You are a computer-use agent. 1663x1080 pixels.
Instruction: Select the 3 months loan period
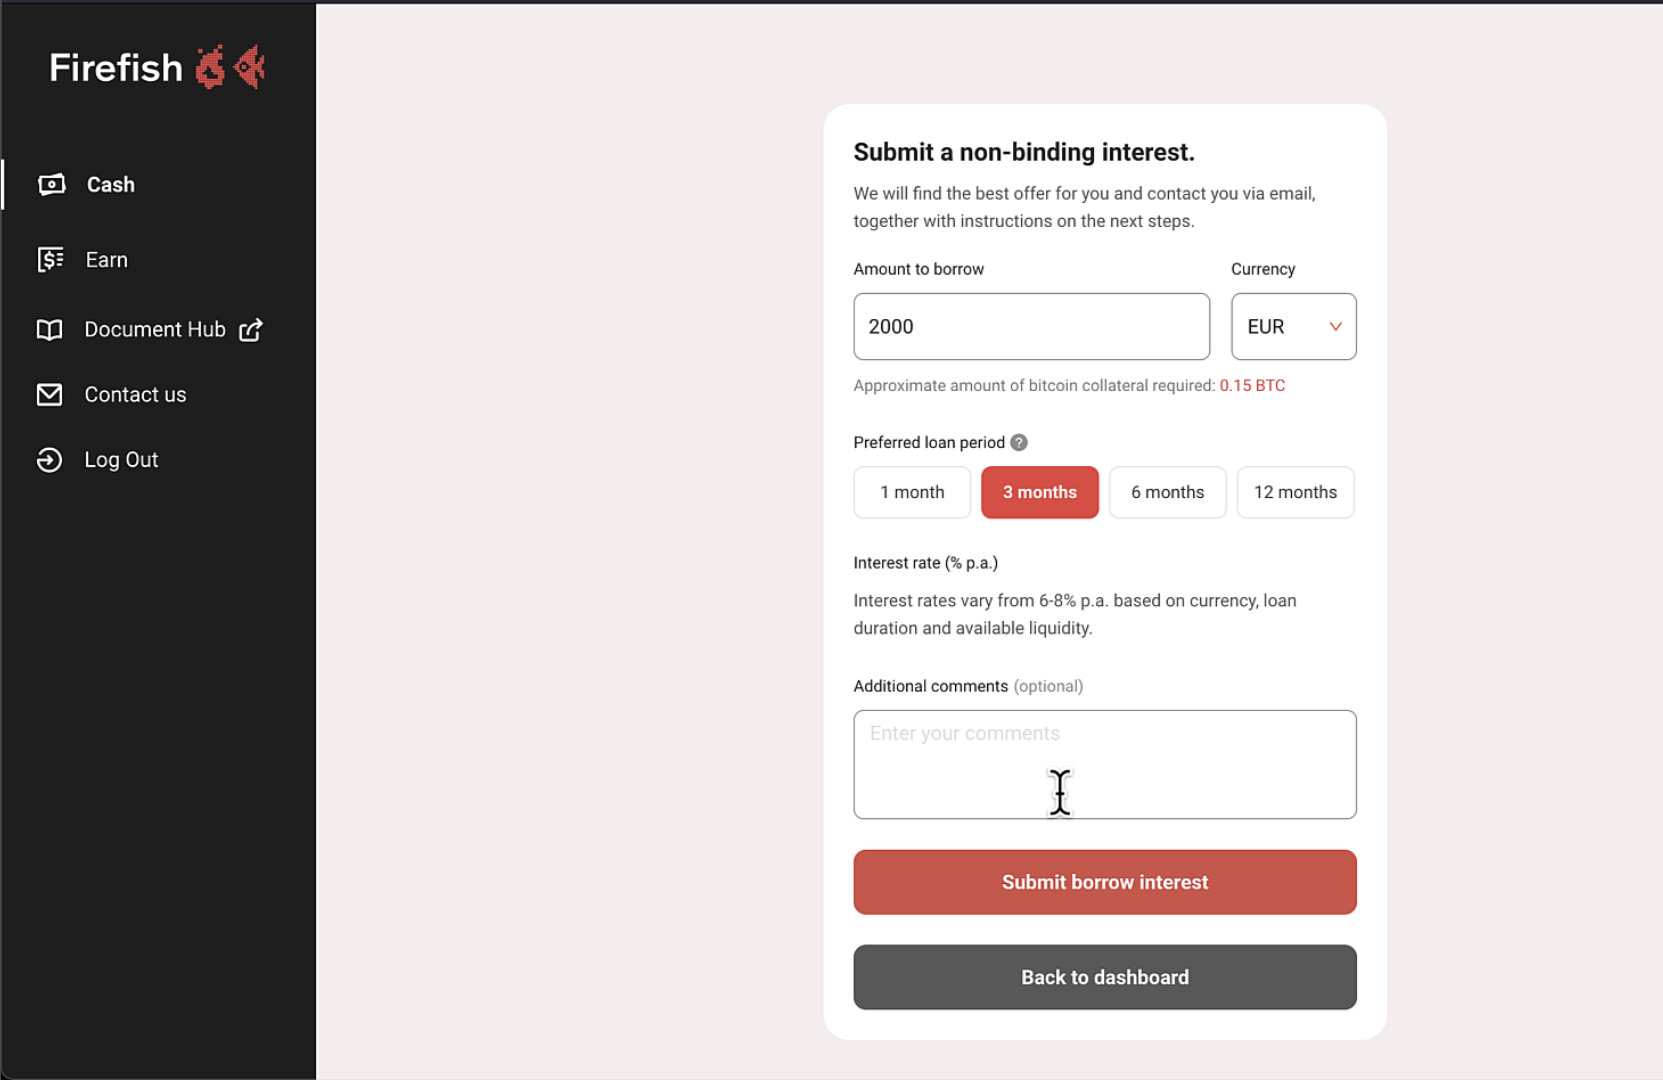1039,492
